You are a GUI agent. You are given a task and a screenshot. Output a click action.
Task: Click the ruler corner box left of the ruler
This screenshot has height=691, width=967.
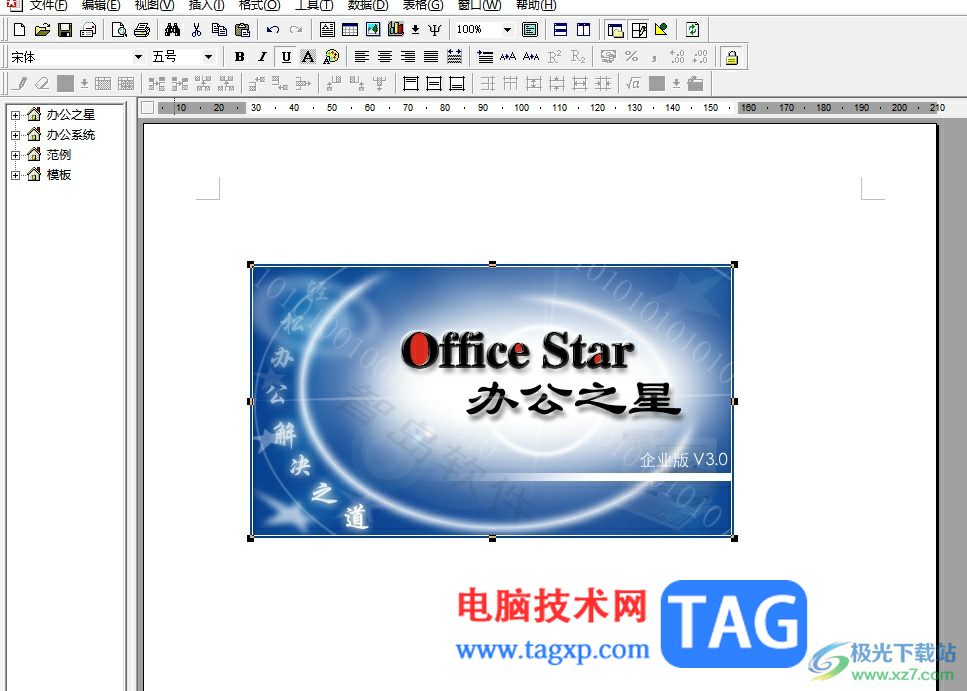pyautogui.click(x=147, y=107)
